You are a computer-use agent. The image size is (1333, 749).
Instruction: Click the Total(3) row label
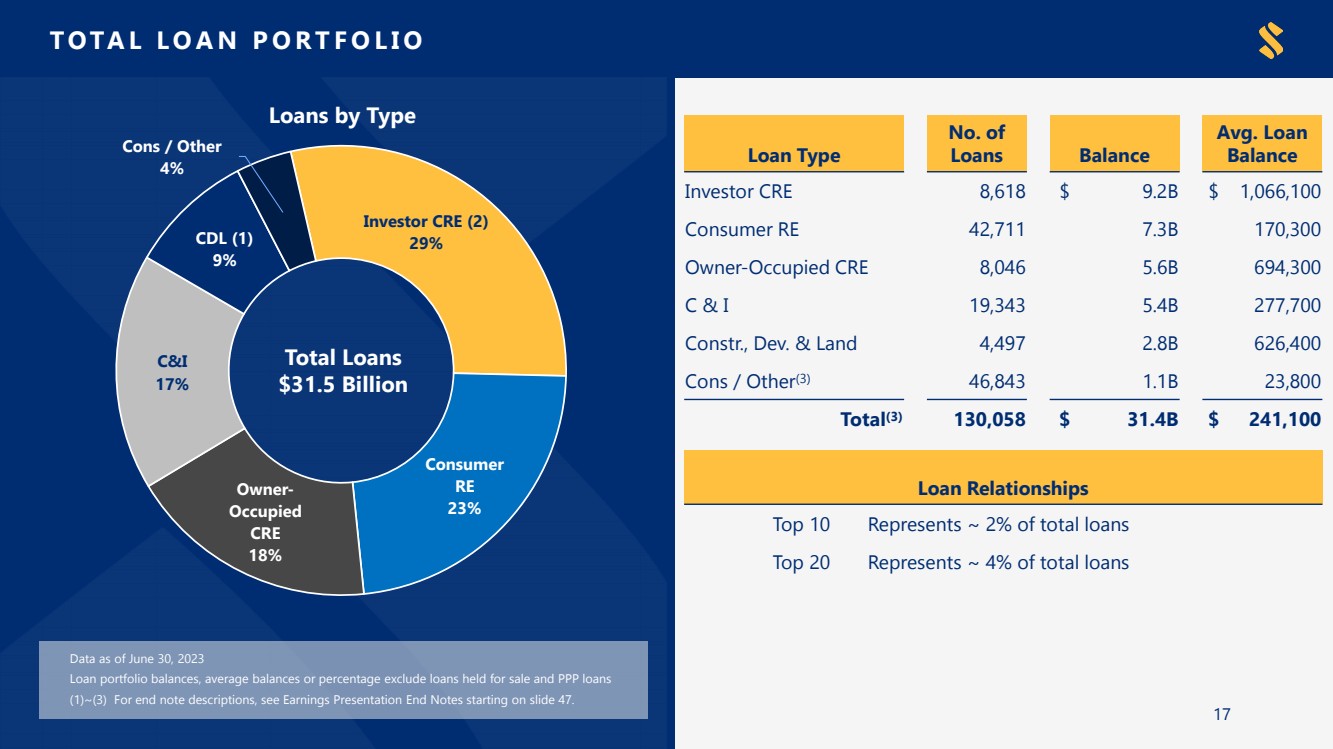coord(871,419)
